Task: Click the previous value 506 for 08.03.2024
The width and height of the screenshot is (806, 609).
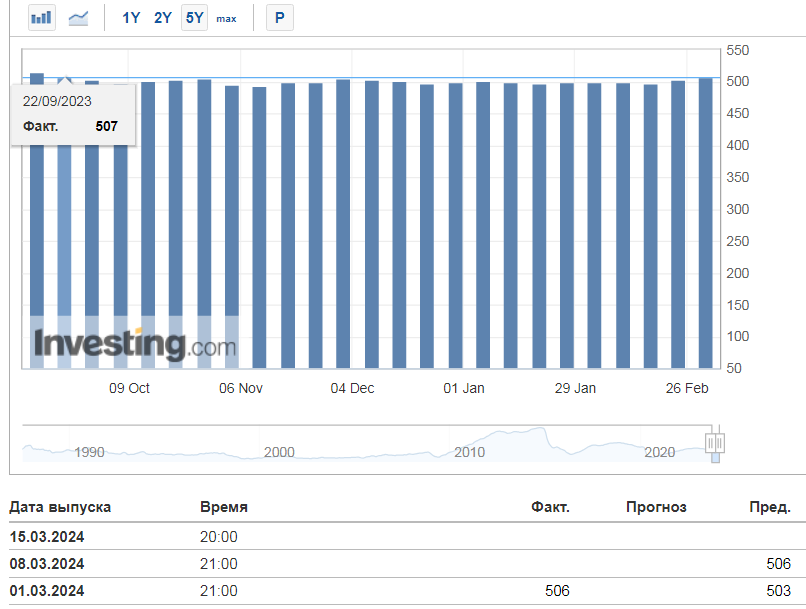Action: (x=778, y=564)
